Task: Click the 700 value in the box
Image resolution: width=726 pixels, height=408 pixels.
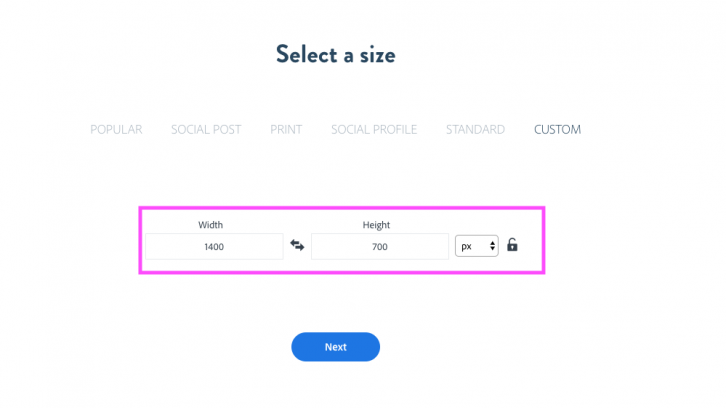Action: click(380, 247)
